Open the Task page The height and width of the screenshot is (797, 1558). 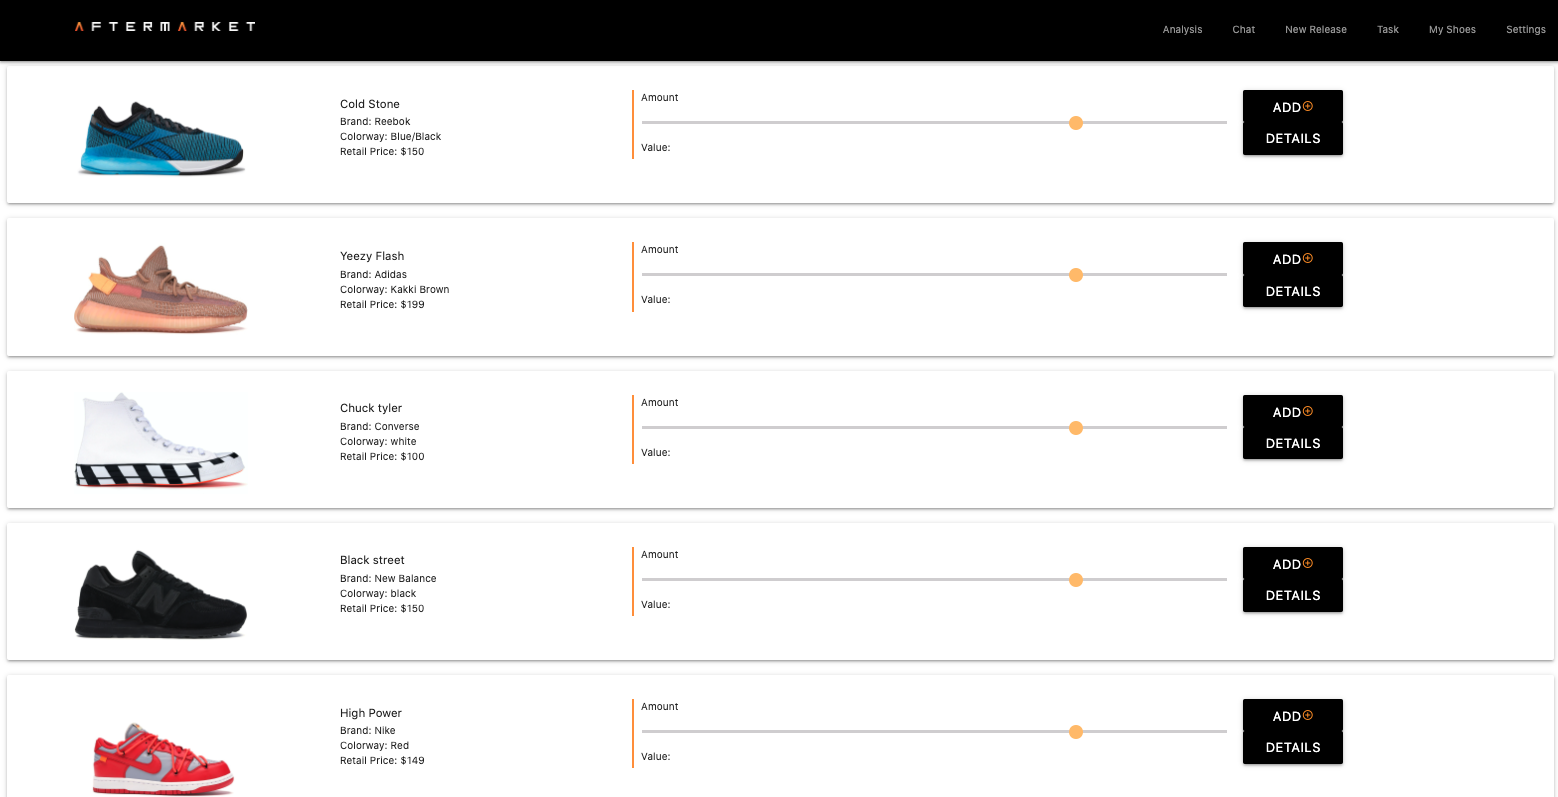click(1387, 29)
